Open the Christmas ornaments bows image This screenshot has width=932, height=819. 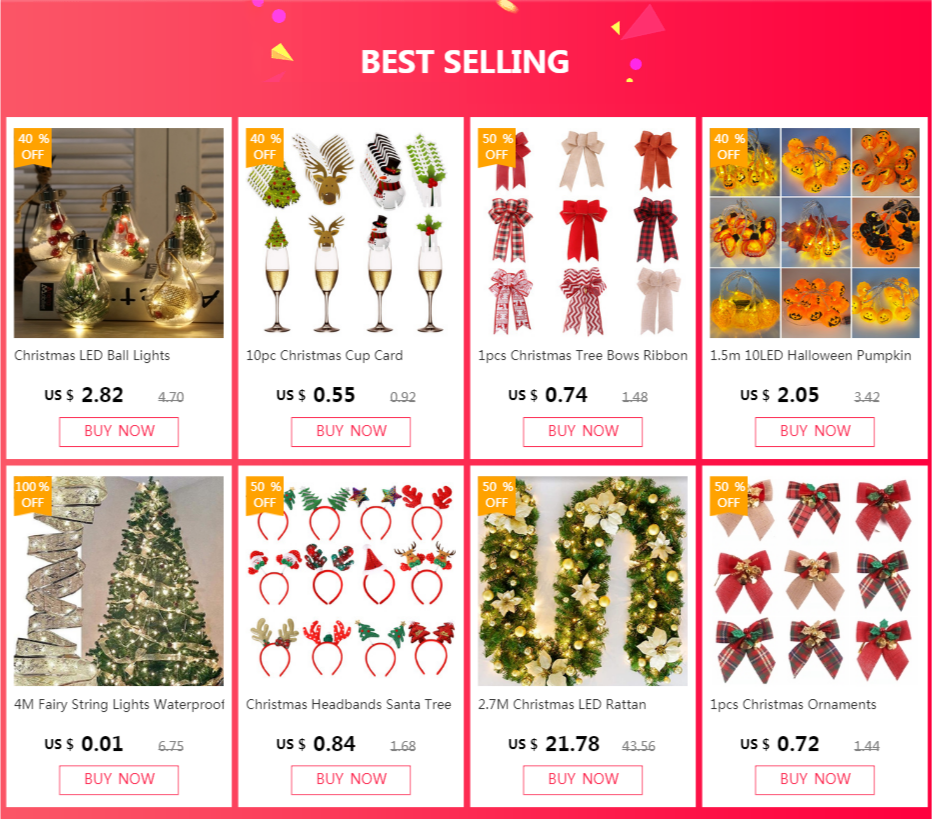[x=814, y=581]
